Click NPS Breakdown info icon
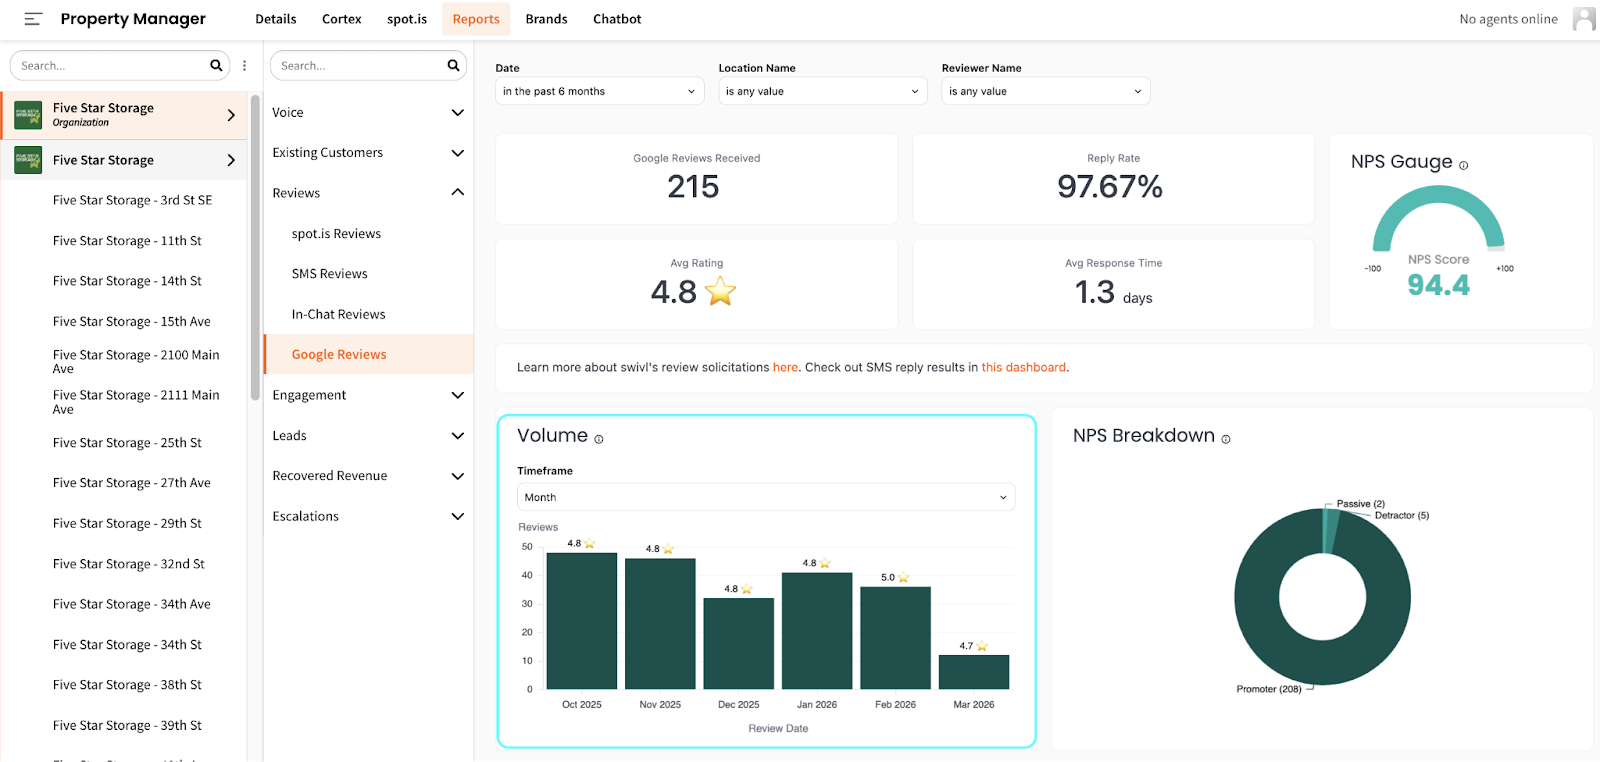The height and width of the screenshot is (762, 1600). (x=1226, y=439)
